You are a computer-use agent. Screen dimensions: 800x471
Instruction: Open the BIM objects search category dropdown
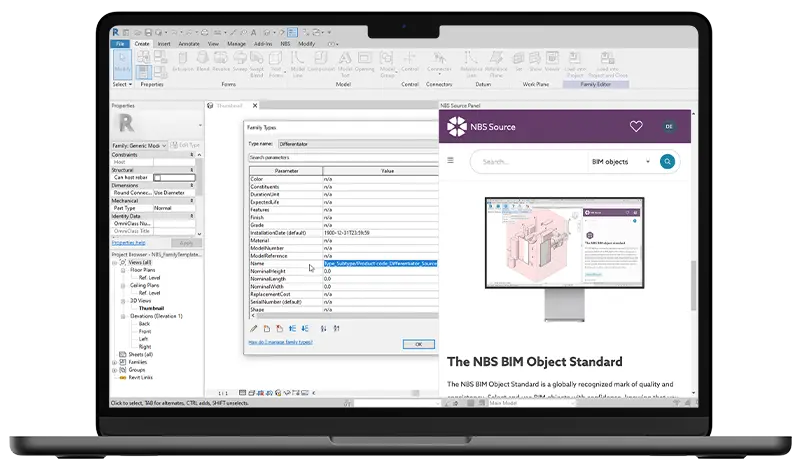pyautogui.click(x=621, y=162)
